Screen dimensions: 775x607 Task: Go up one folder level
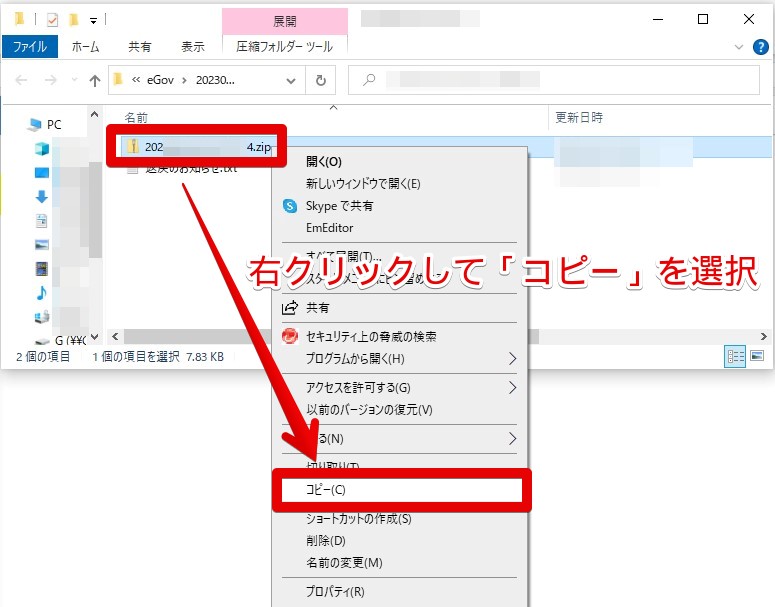(94, 80)
